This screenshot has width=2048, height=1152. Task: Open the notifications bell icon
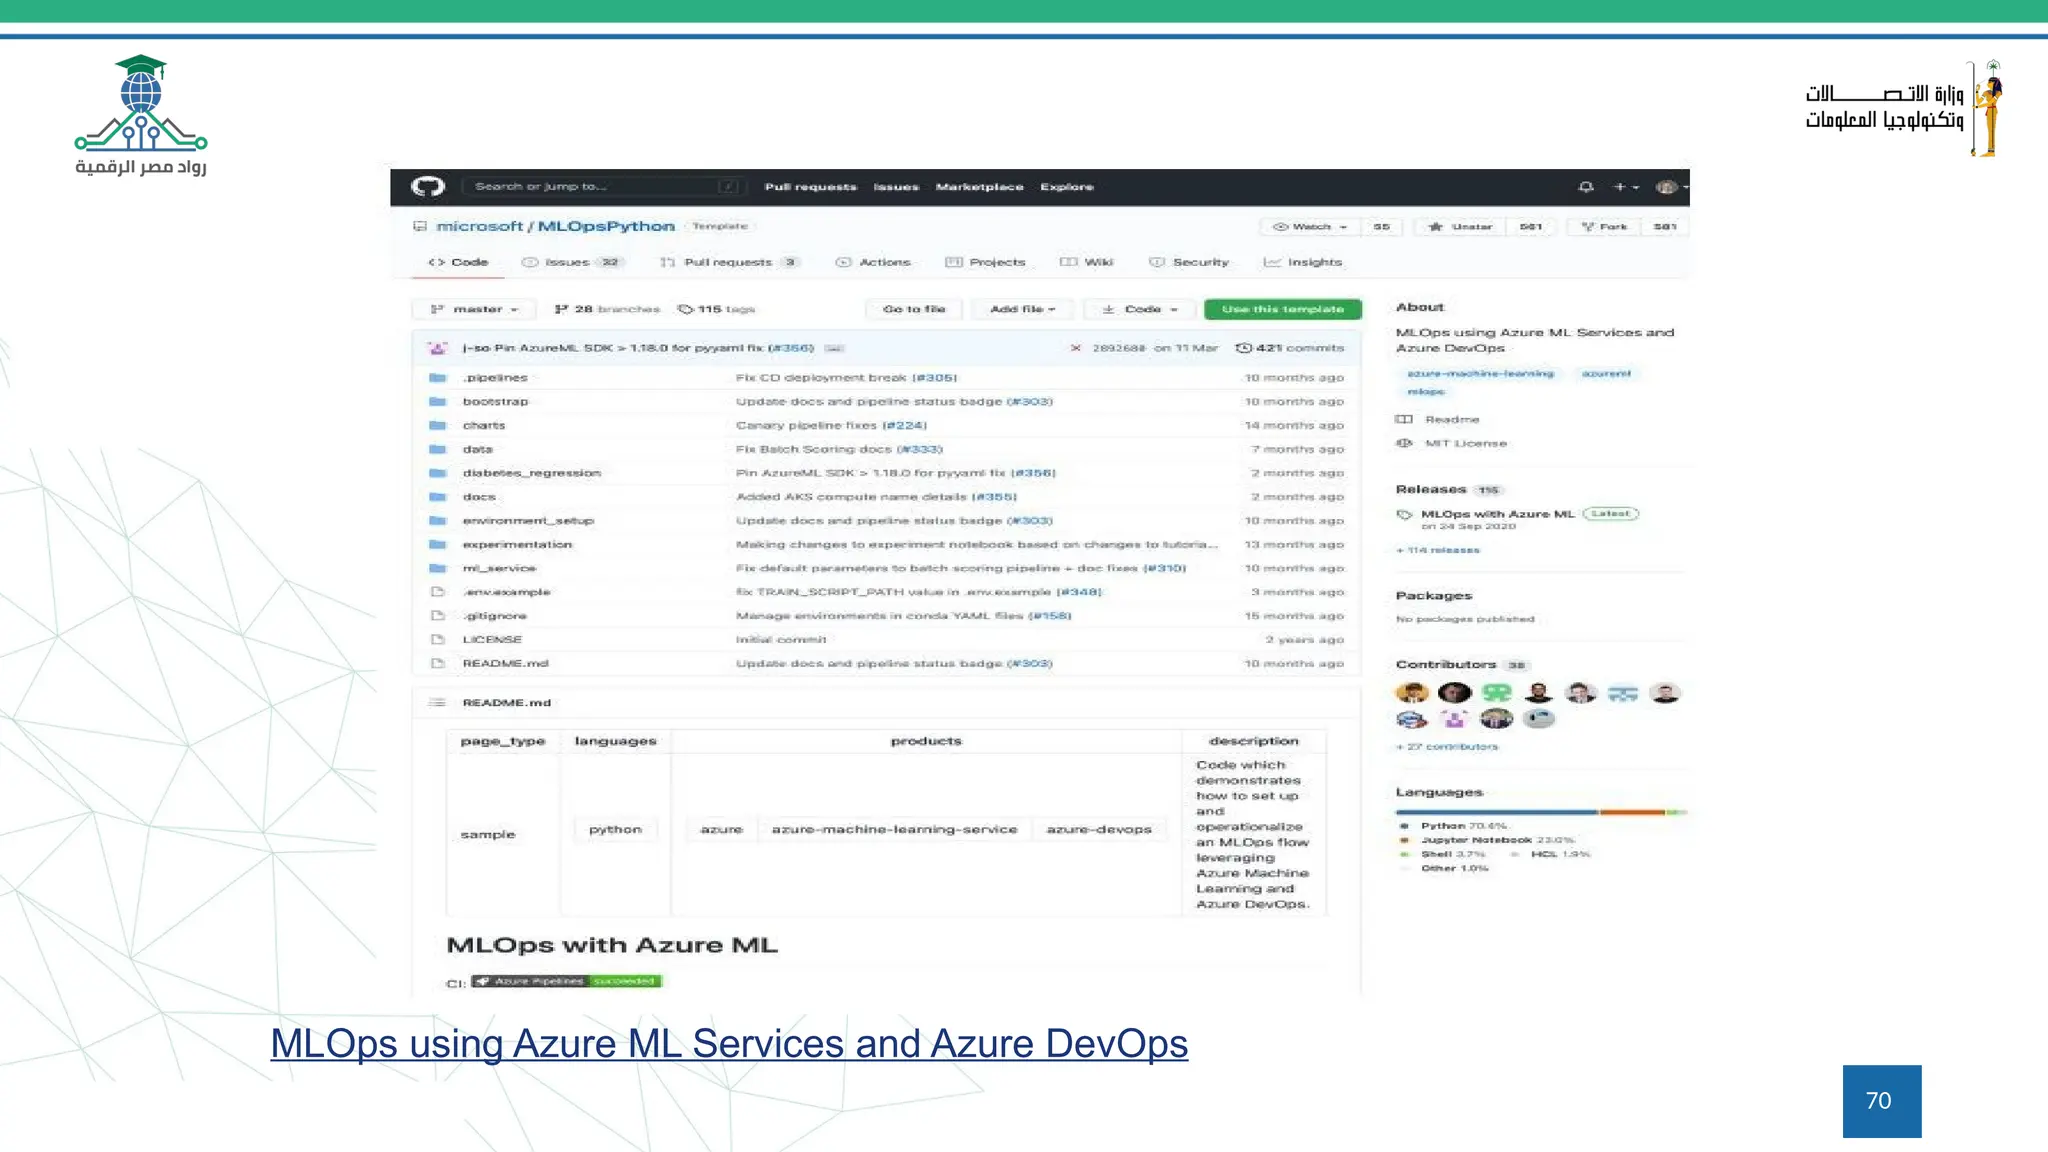[x=1586, y=187]
